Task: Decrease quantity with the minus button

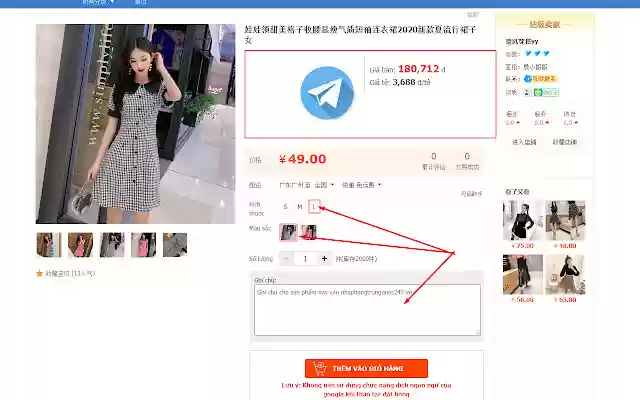Action: click(286, 259)
